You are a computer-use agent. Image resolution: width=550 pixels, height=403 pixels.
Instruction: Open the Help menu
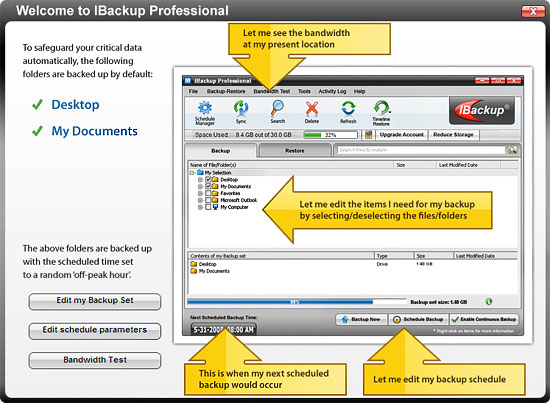359,91
